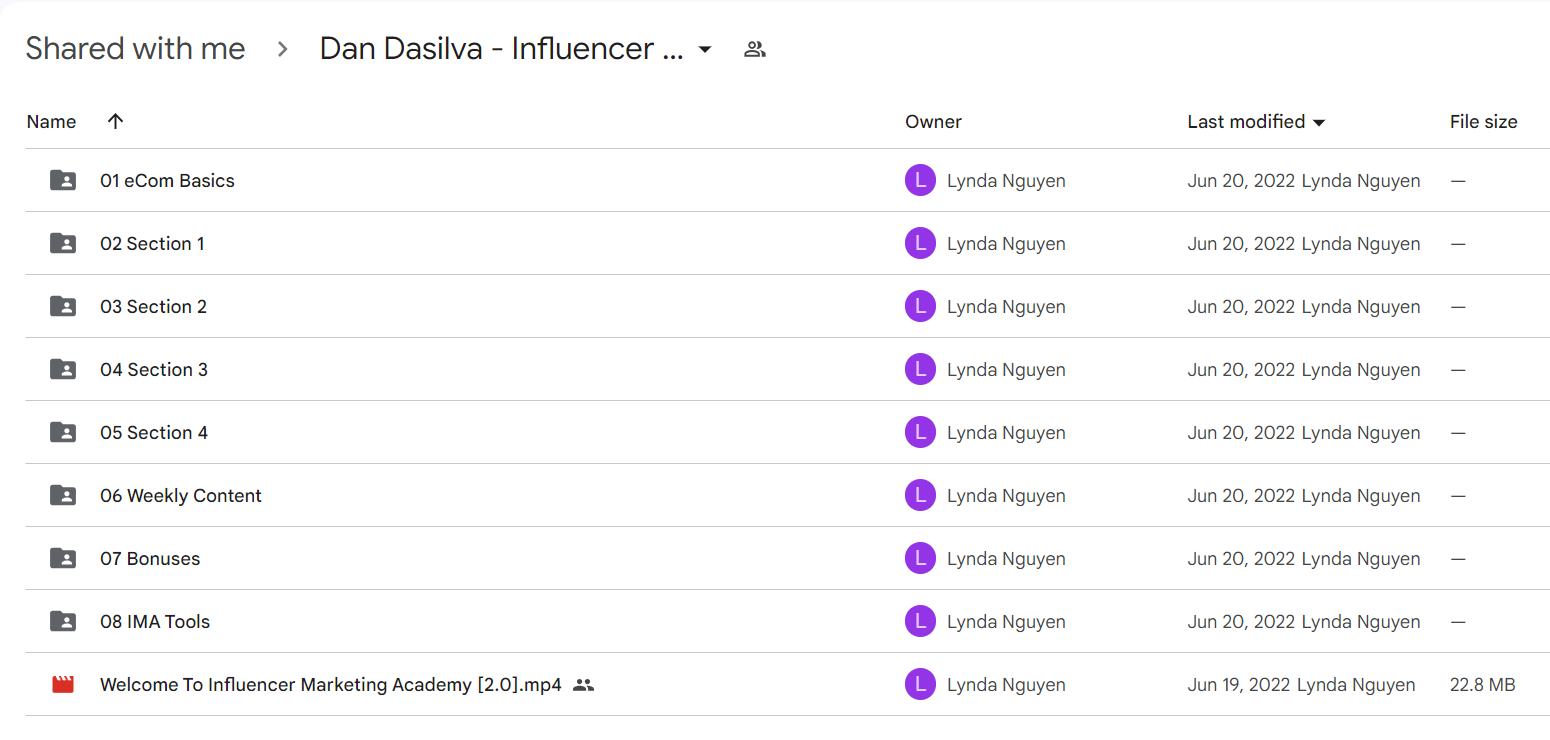This screenshot has width=1550, height=740.
Task: Click the shared people icon beside the Welcome mp4 filename
Action: (584, 685)
